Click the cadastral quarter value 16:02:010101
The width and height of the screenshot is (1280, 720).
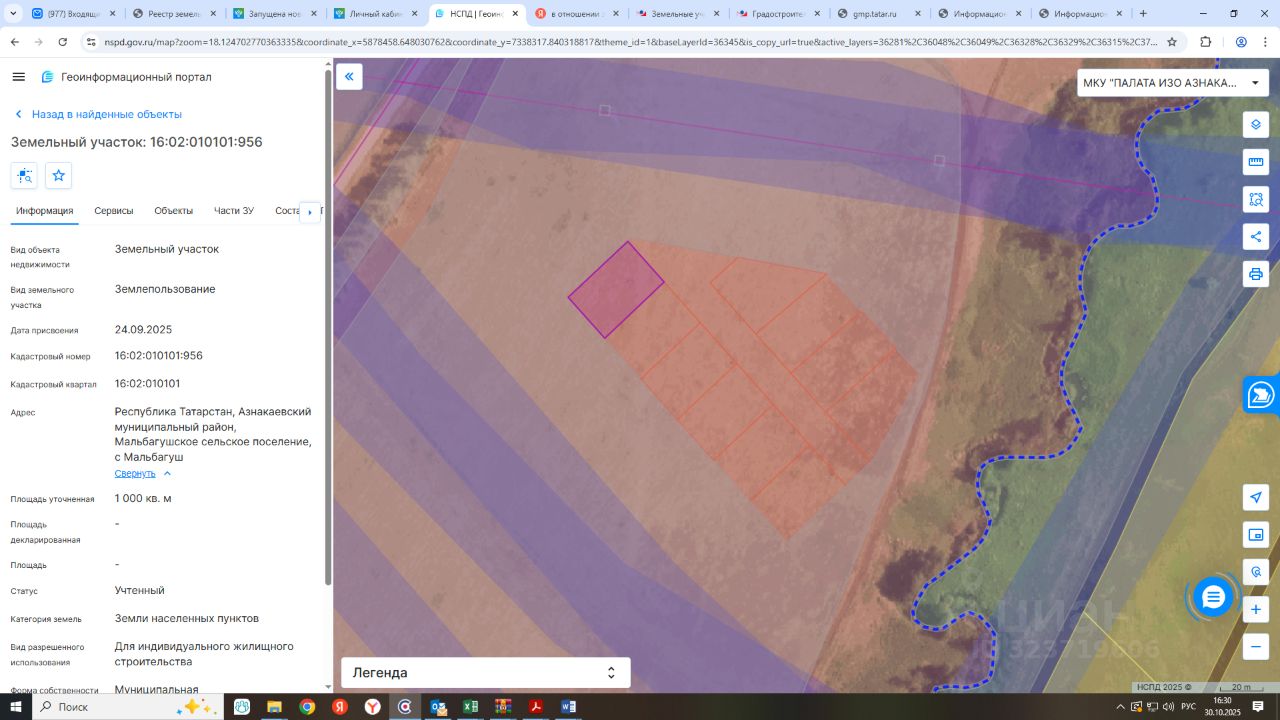pyautogui.click(x=148, y=384)
